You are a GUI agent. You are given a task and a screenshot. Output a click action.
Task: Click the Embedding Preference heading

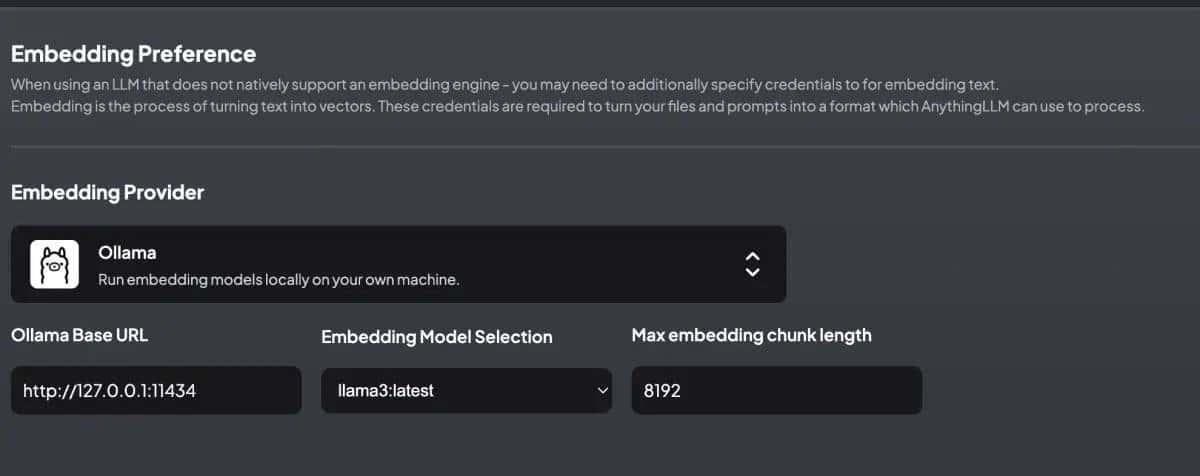[x=133, y=54]
